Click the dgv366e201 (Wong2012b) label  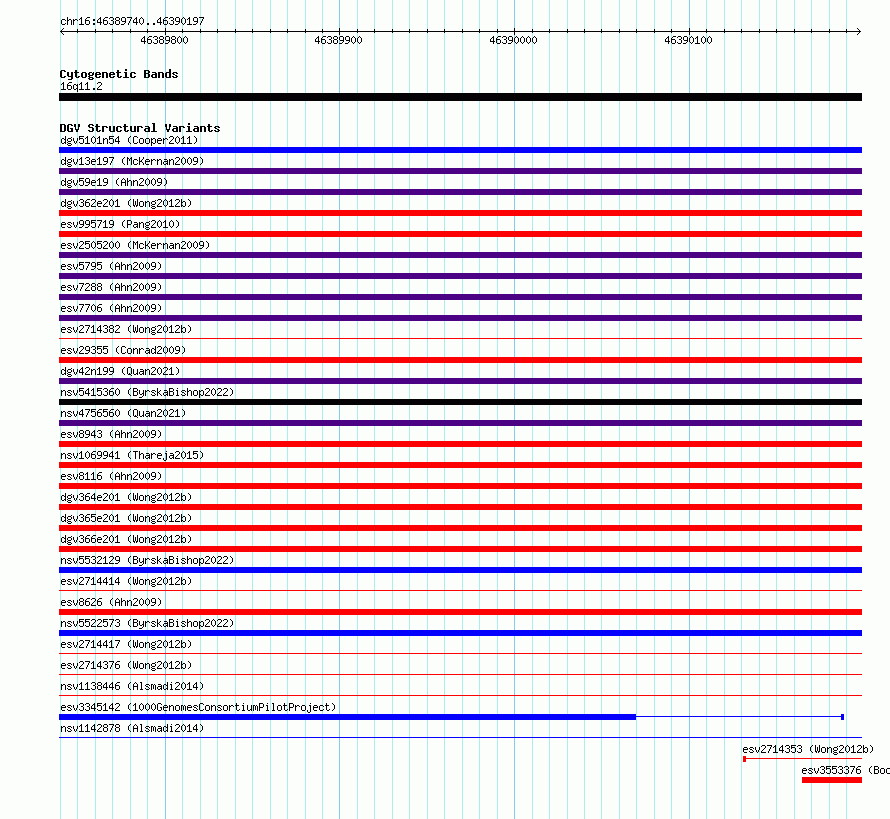pyautogui.click(x=126, y=539)
